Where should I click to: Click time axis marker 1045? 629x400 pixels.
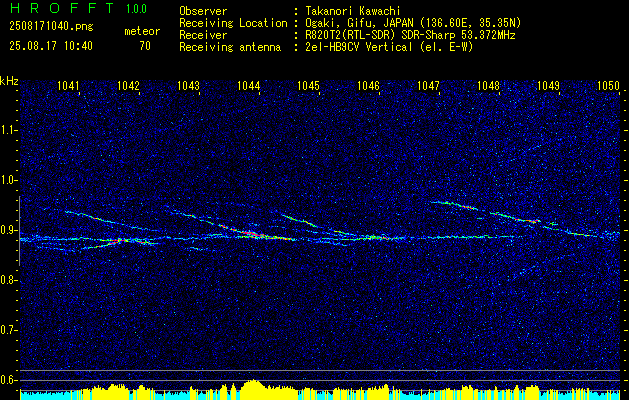[308, 85]
